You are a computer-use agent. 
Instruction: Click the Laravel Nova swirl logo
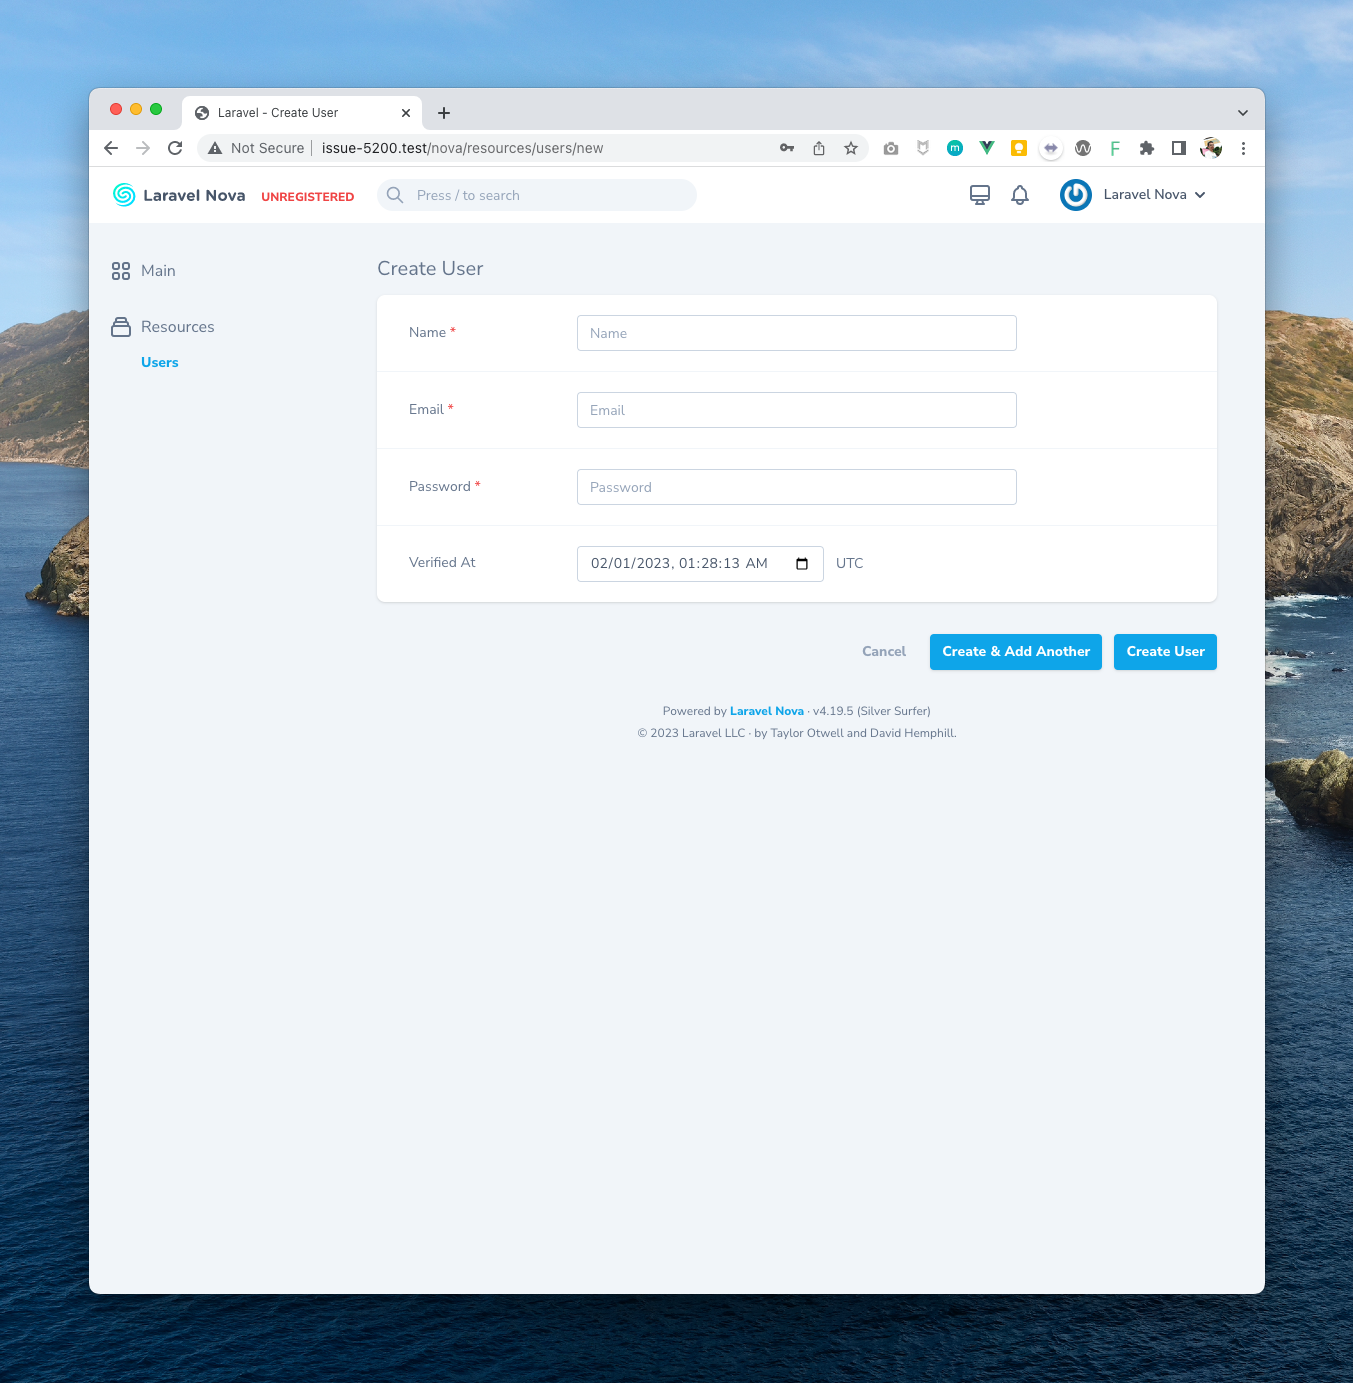[x=124, y=194]
